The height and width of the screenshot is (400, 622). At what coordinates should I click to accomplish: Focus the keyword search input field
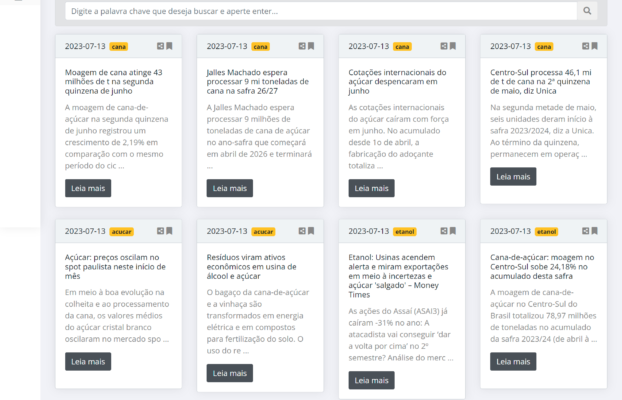point(321,11)
